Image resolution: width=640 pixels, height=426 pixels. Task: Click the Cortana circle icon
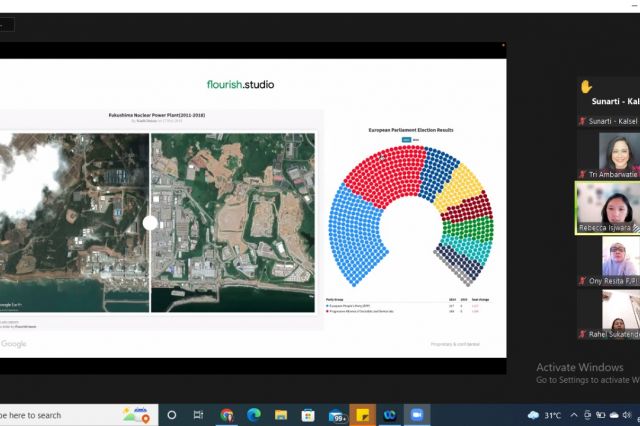pyautogui.click(x=172, y=414)
